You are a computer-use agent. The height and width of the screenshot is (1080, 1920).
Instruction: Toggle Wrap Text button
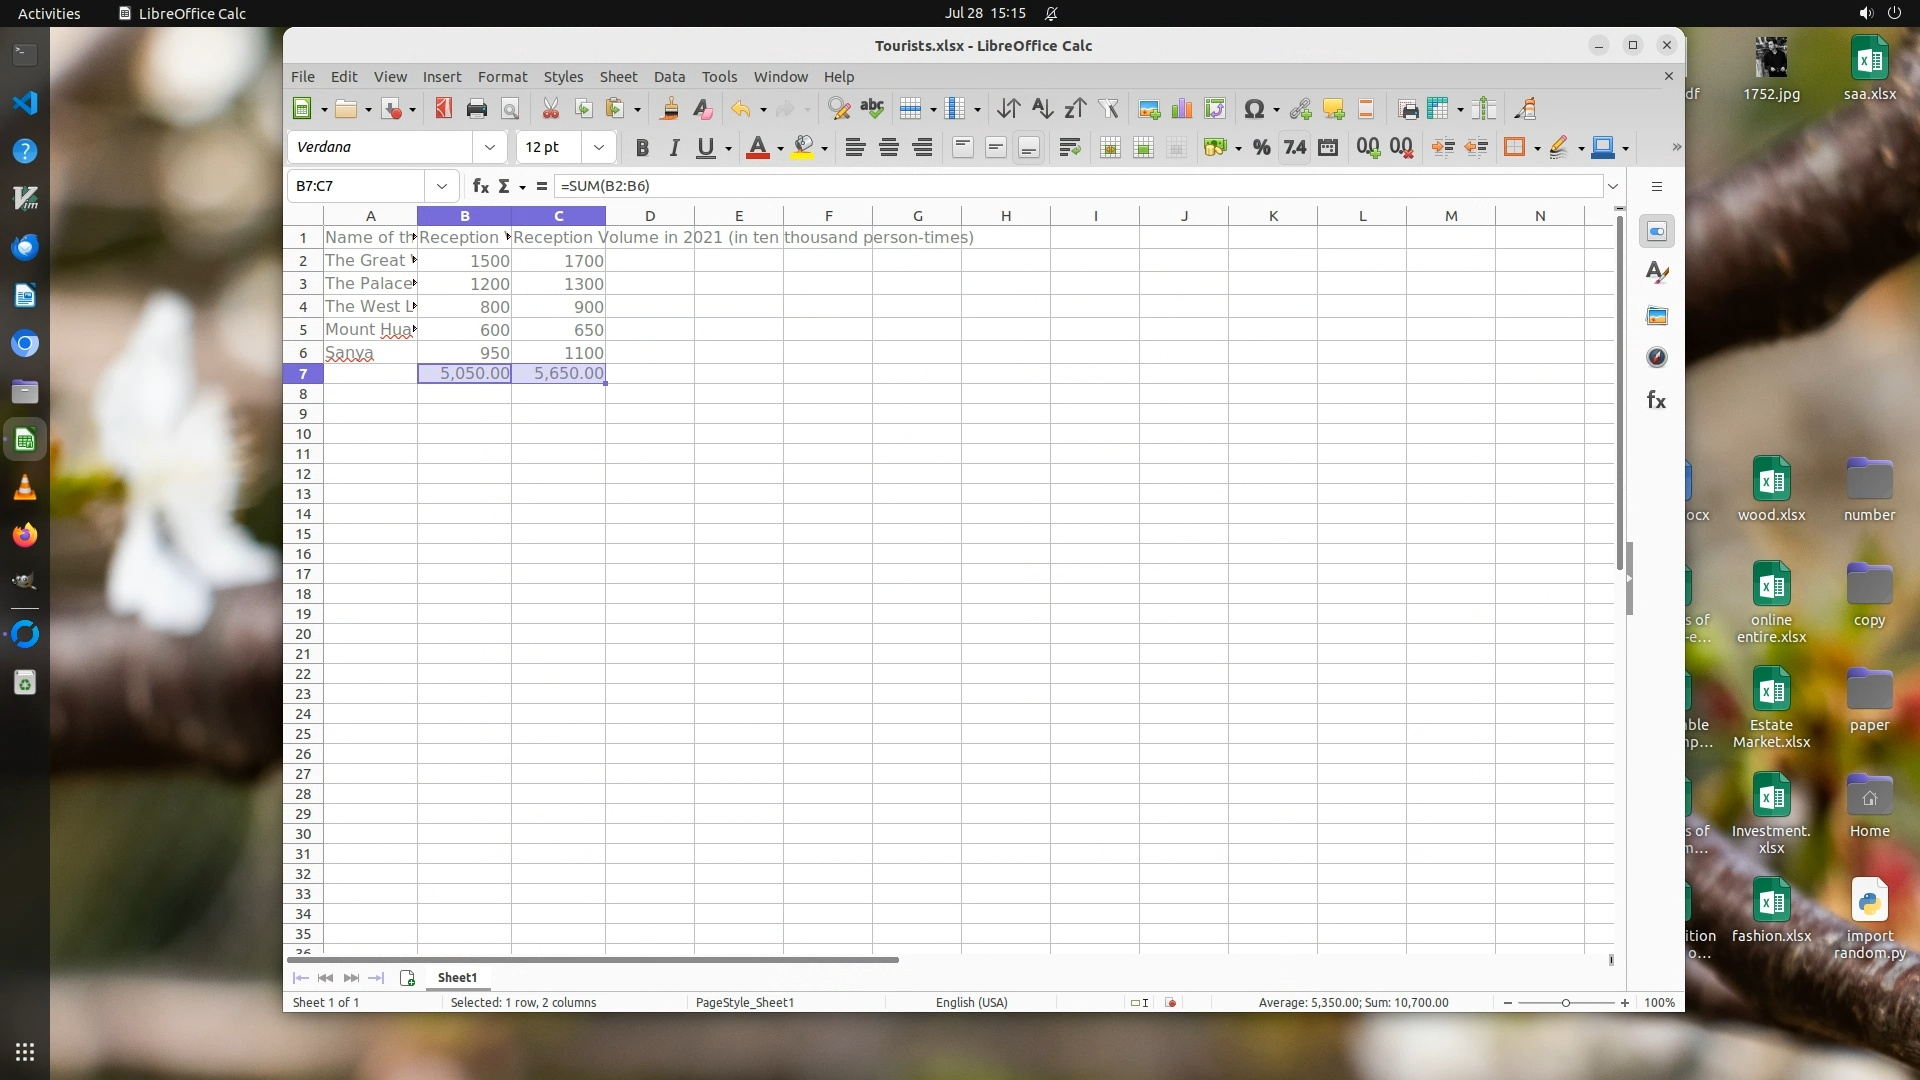click(1069, 148)
